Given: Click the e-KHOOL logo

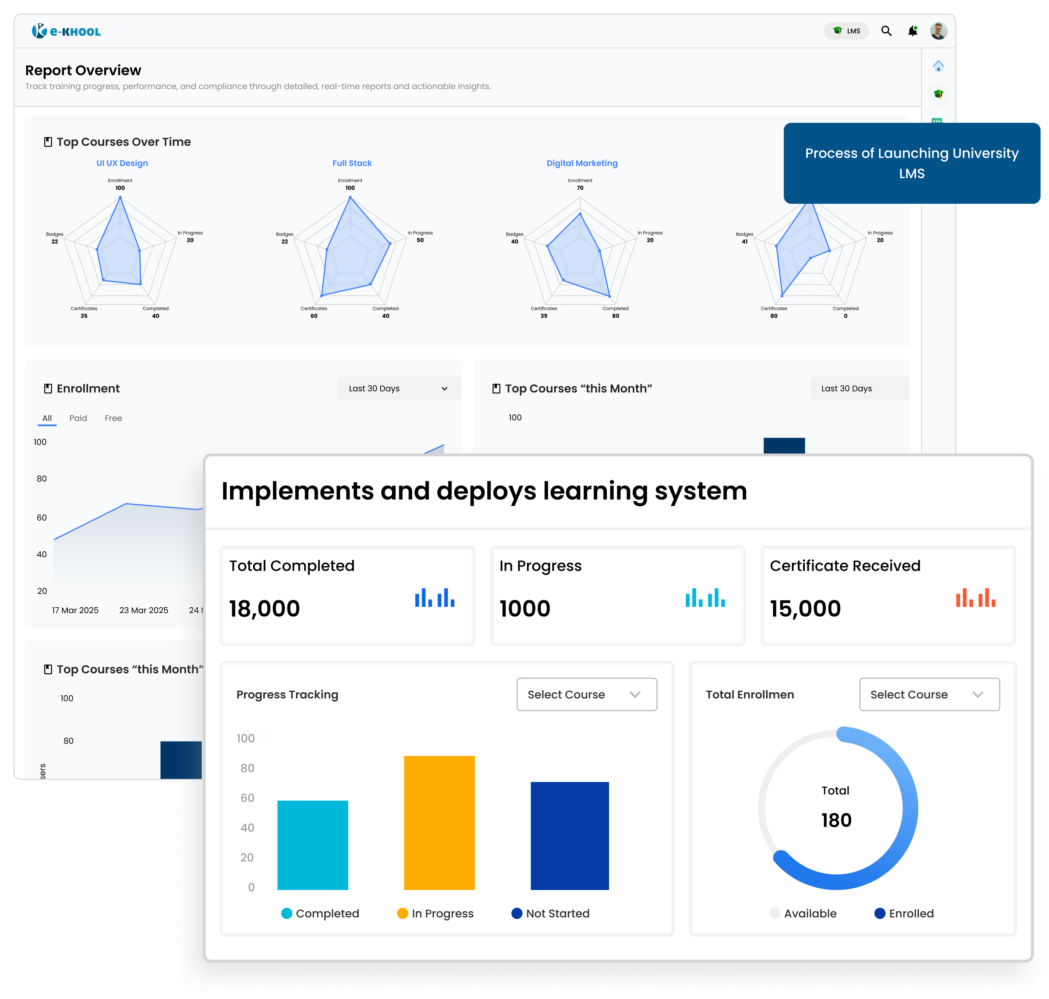Looking at the screenshot, I should [x=66, y=31].
